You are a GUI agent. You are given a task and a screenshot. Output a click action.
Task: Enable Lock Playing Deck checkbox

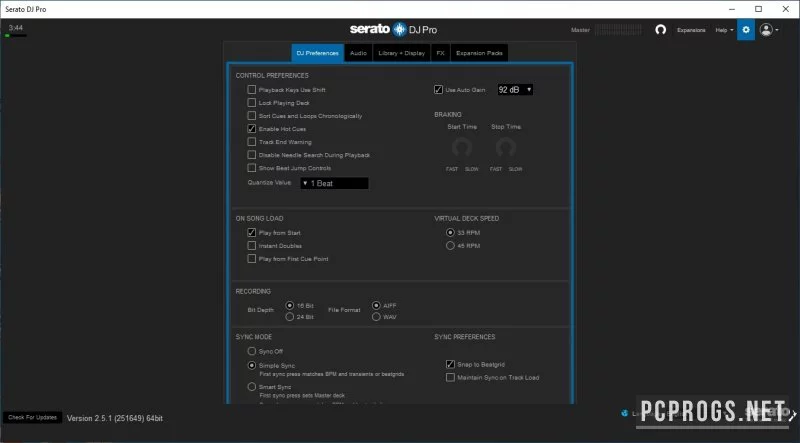[252, 103]
